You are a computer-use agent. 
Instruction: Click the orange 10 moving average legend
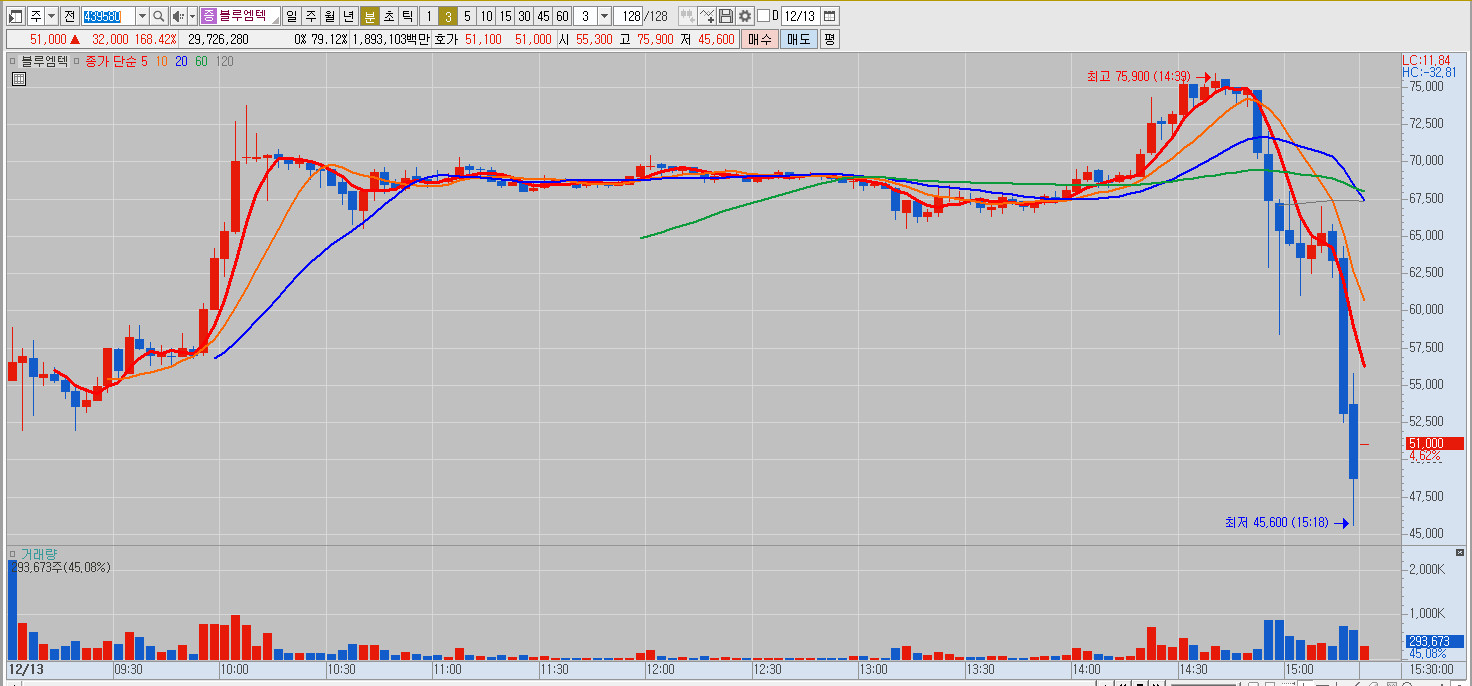pos(162,61)
